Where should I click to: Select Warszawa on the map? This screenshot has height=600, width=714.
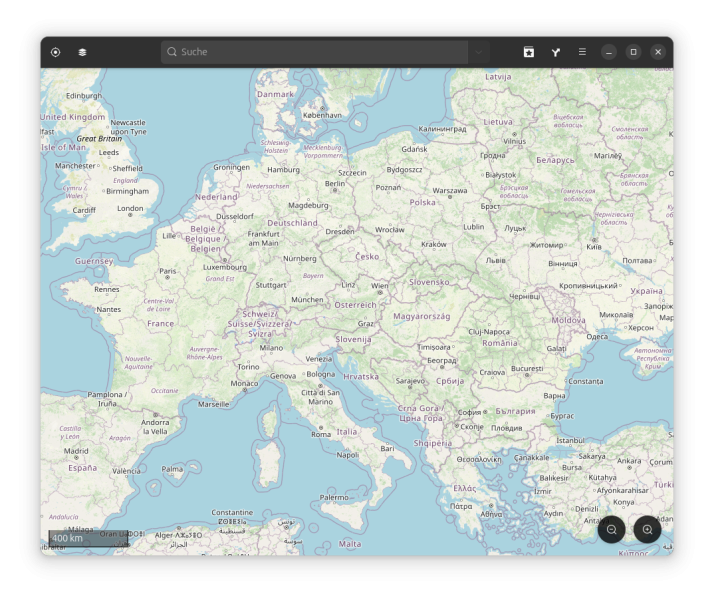(x=450, y=190)
